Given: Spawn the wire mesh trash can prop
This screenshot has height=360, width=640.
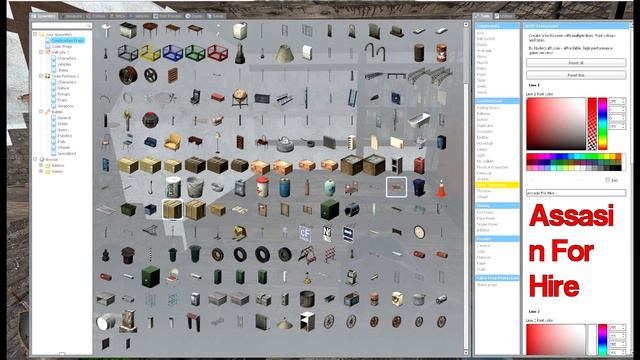Looking at the screenshot, I should [195, 187].
